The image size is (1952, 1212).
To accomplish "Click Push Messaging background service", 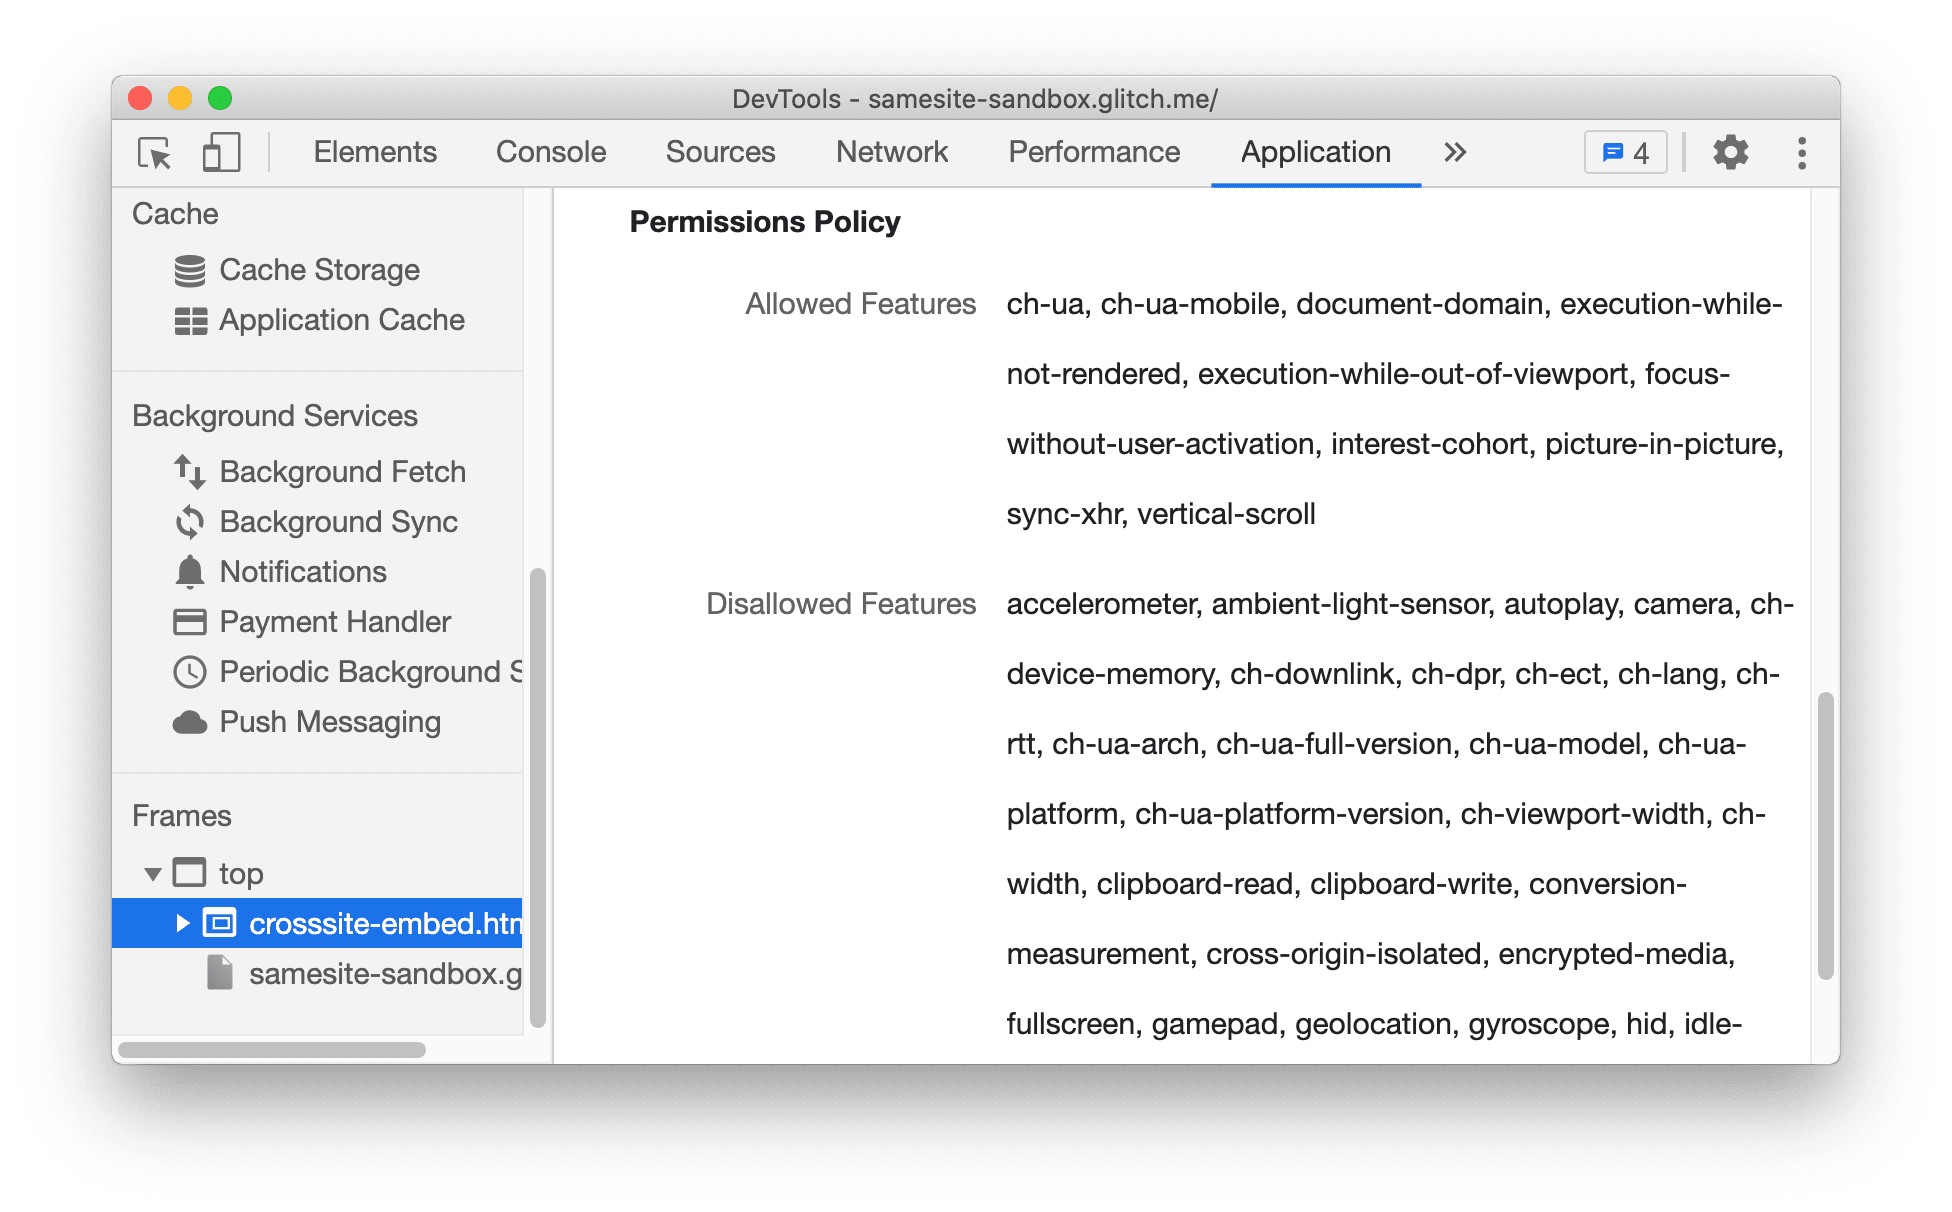I will point(306,722).
